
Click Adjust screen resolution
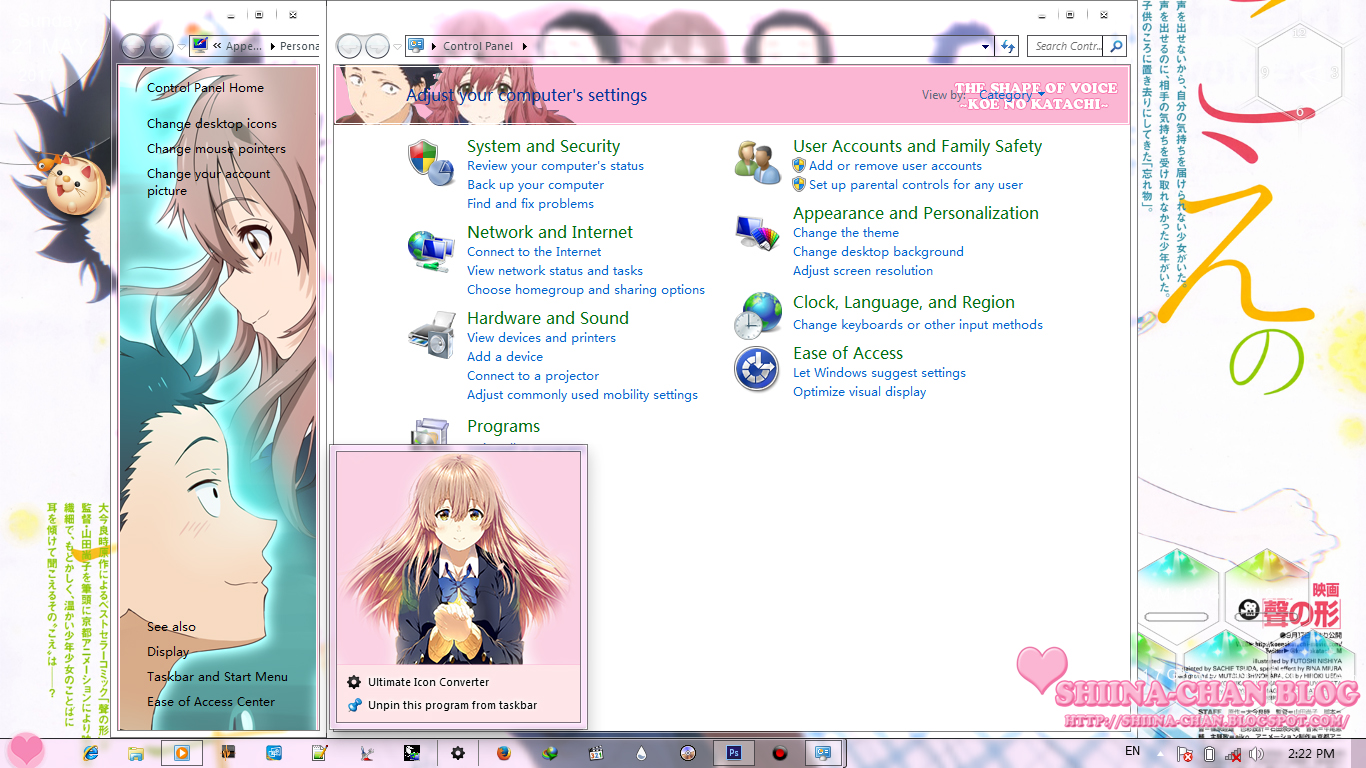pyautogui.click(x=863, y=271)
